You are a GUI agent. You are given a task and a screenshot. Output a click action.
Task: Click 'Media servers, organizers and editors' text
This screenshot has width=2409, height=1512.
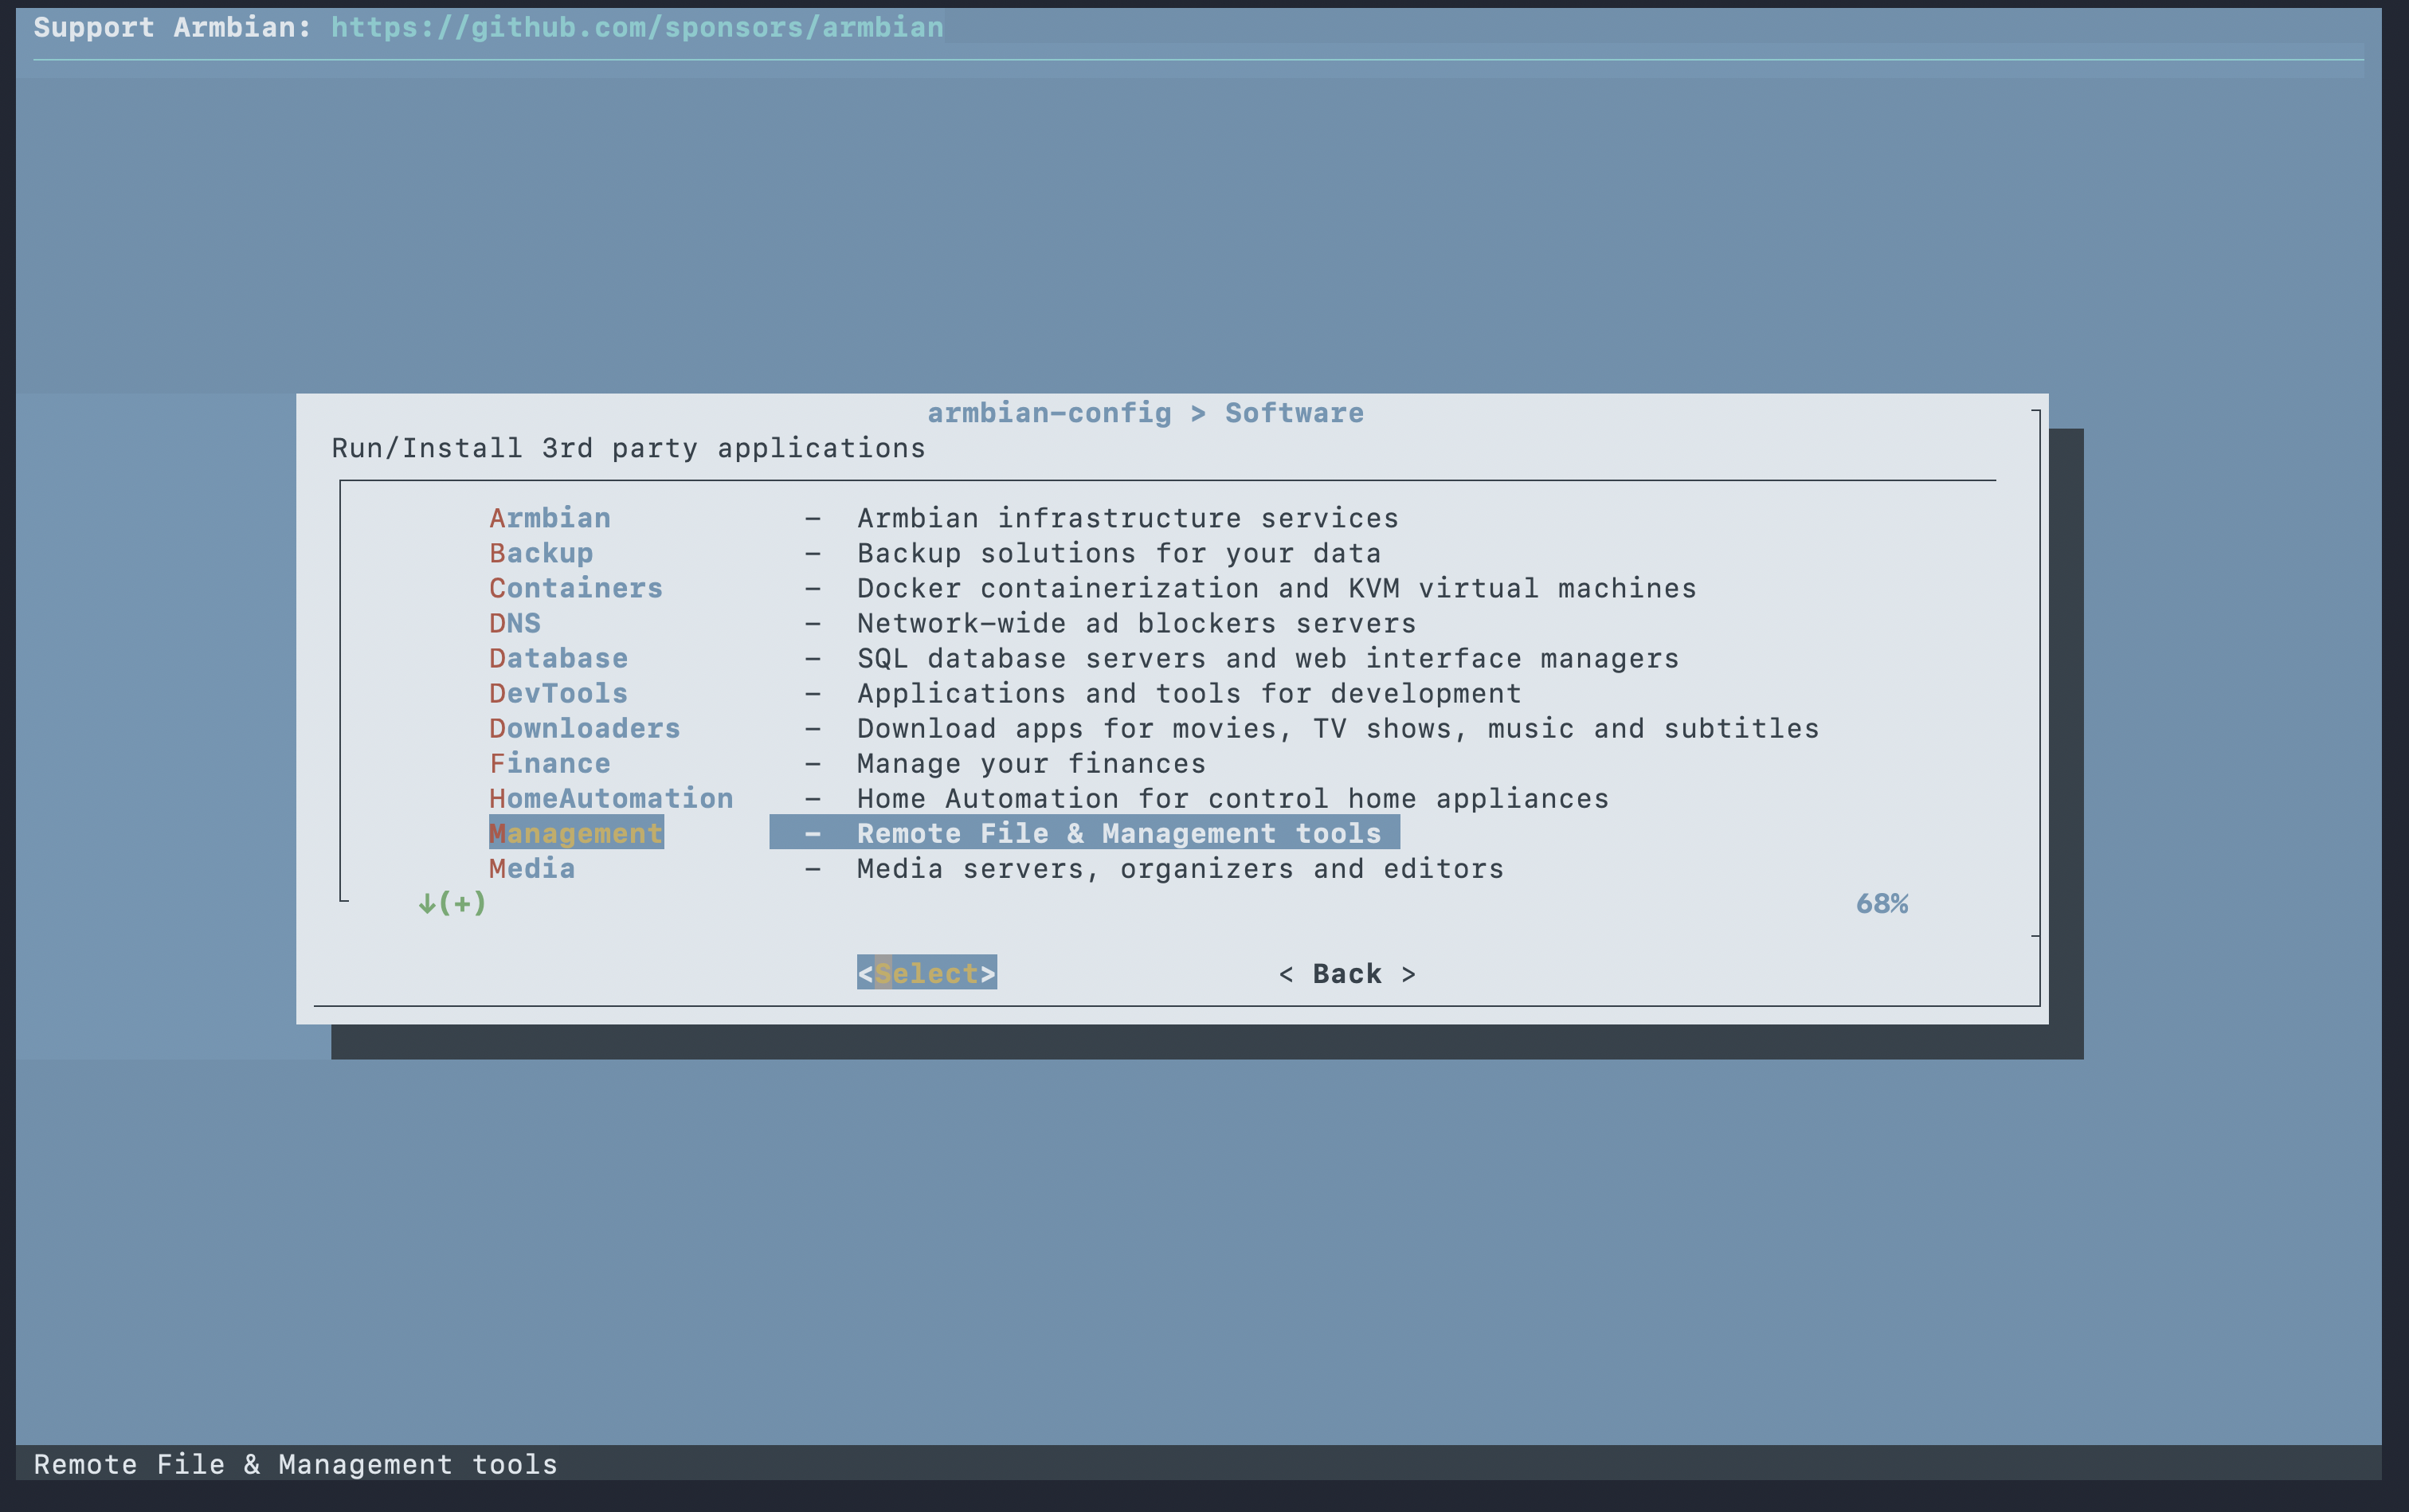pyautogui.click(x=1180, y=868)
